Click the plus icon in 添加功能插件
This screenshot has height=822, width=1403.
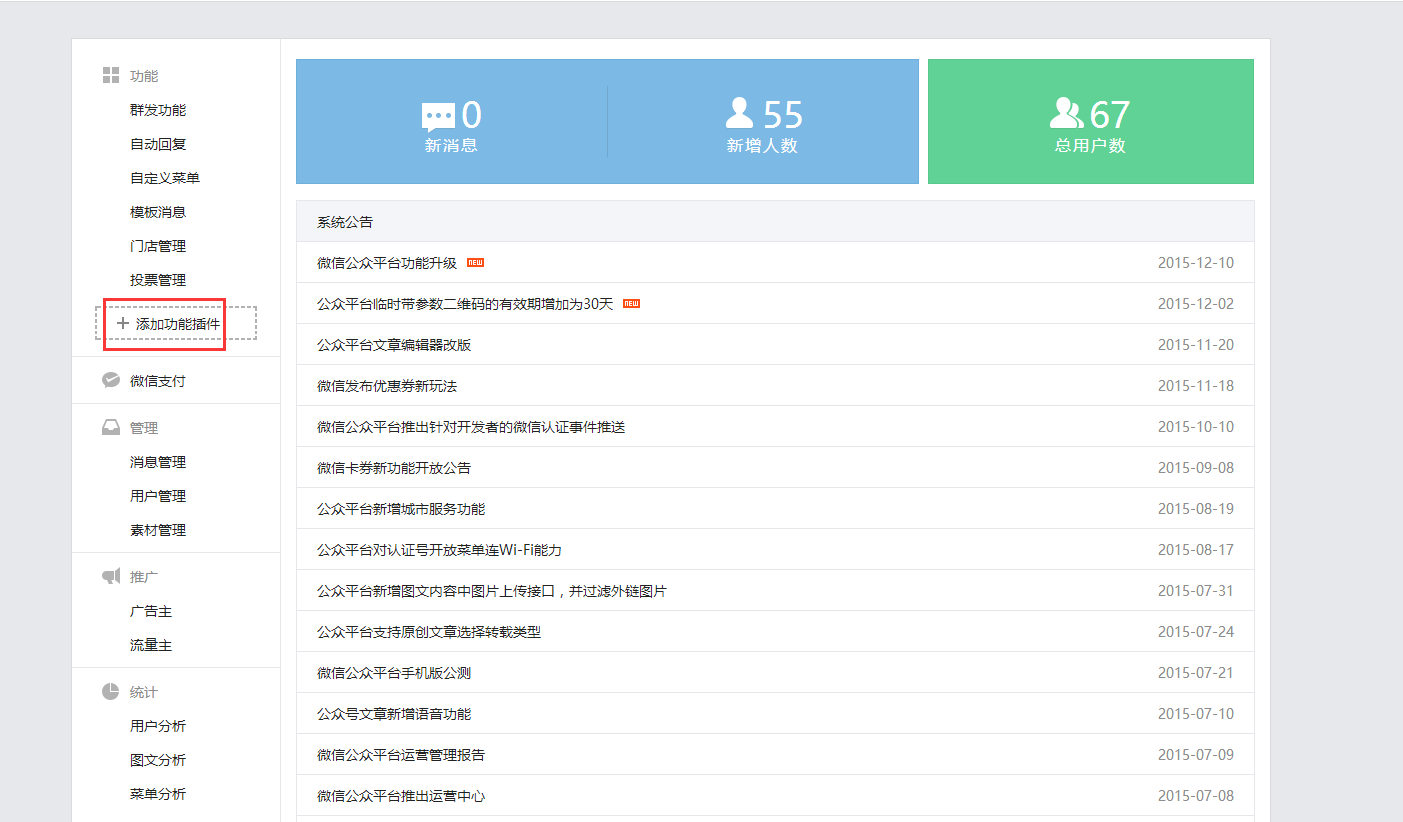123,324
